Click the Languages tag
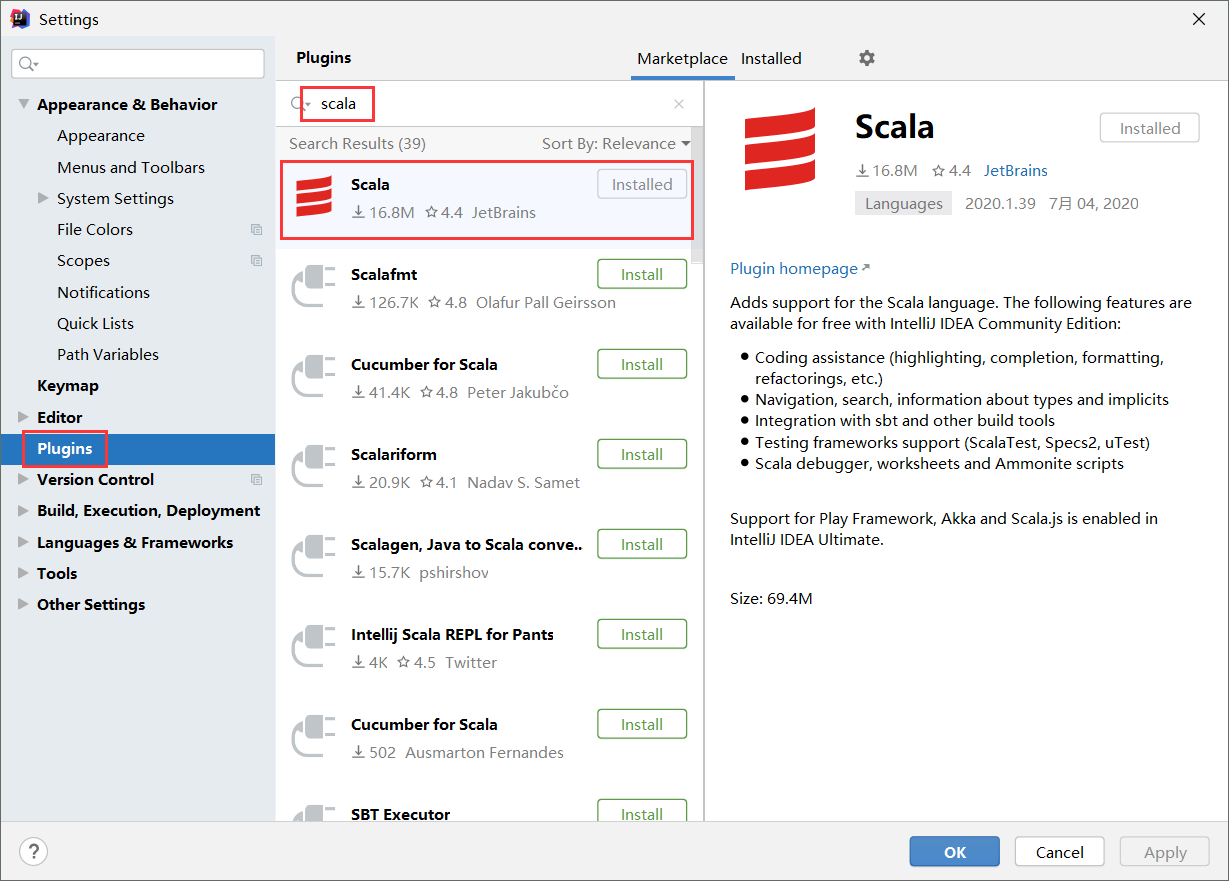Image resolution: width=1229 pixels, height=881 pixels. pos(904,204)
